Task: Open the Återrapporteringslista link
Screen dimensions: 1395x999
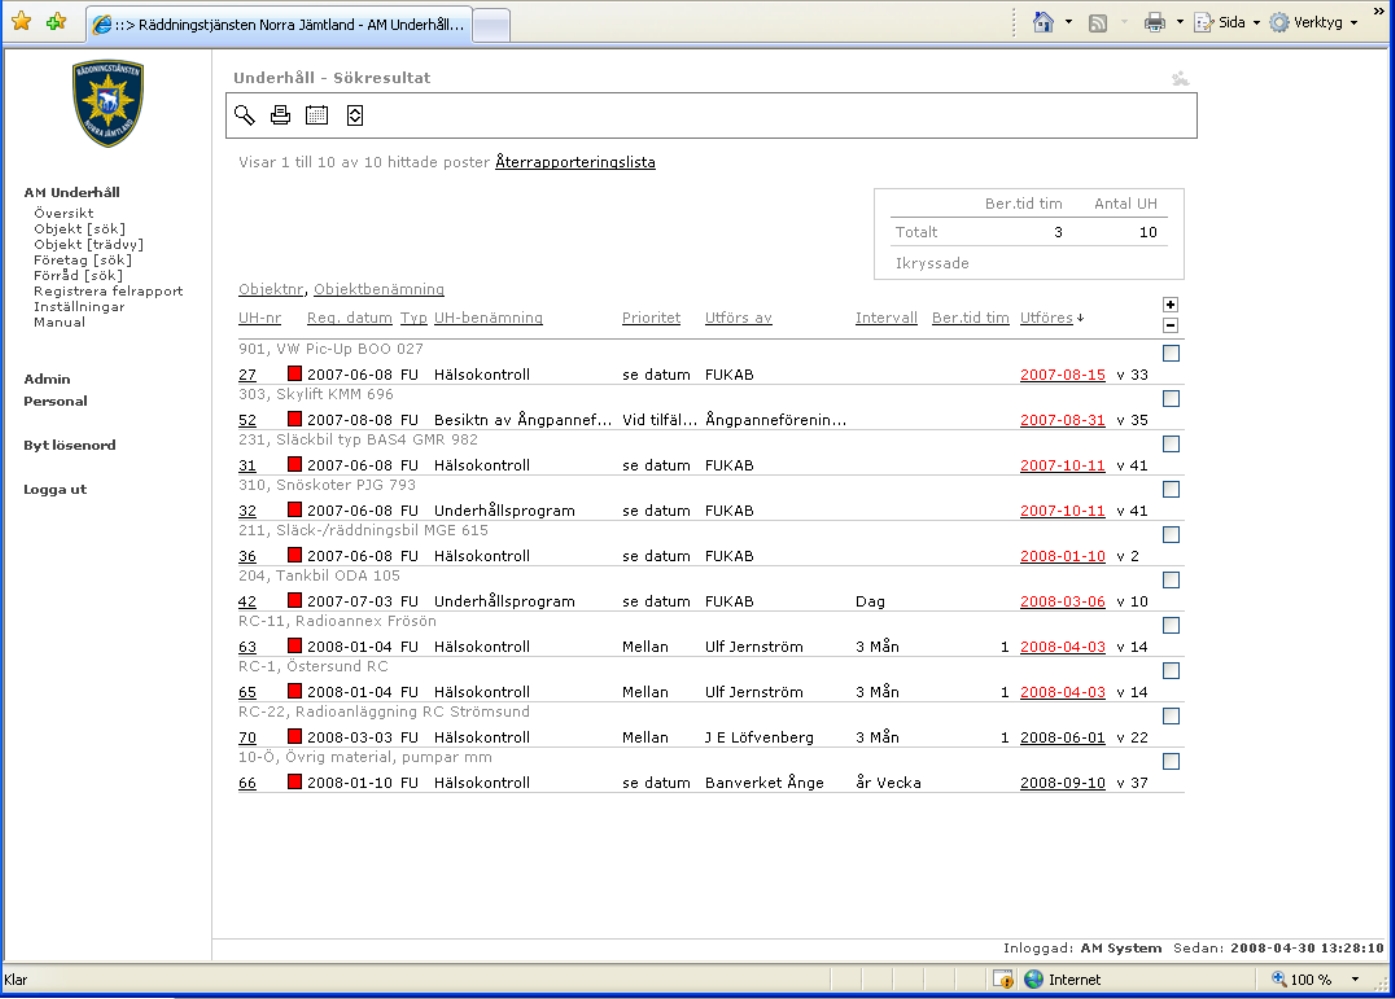Action: [575, 162]
